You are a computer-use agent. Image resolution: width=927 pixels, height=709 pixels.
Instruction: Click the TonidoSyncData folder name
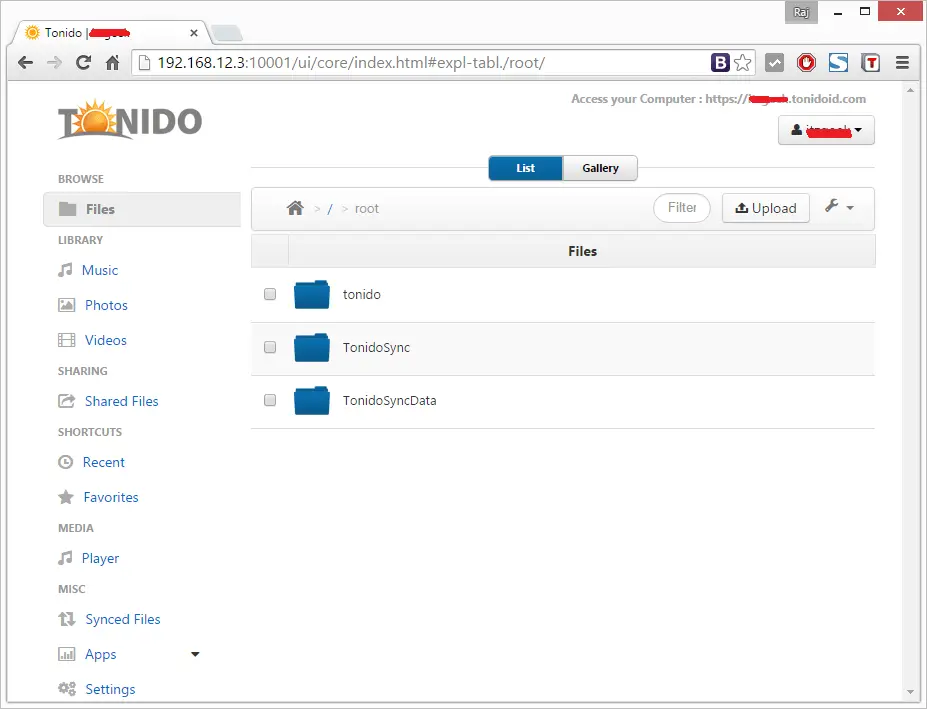point(390,400)
